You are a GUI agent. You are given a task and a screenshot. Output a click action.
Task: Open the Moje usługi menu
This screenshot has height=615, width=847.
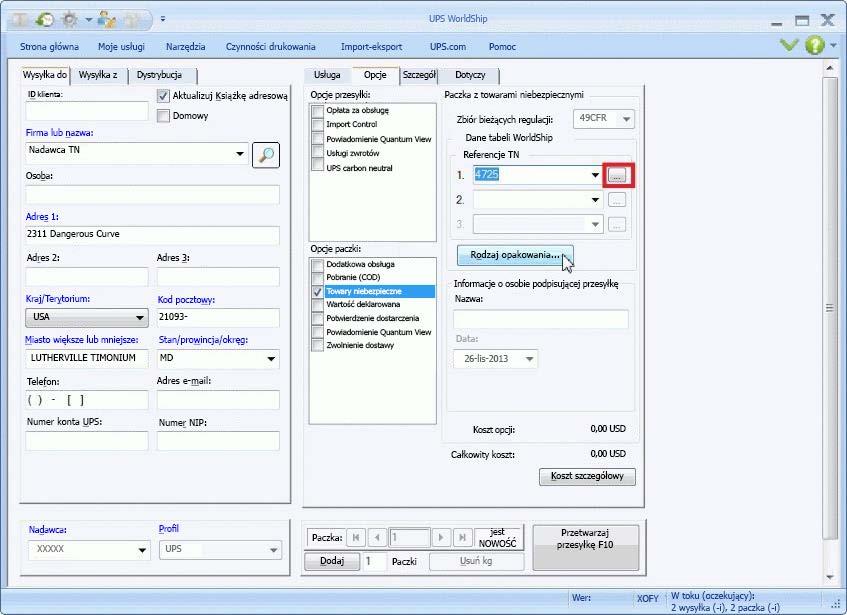[121, 47]
